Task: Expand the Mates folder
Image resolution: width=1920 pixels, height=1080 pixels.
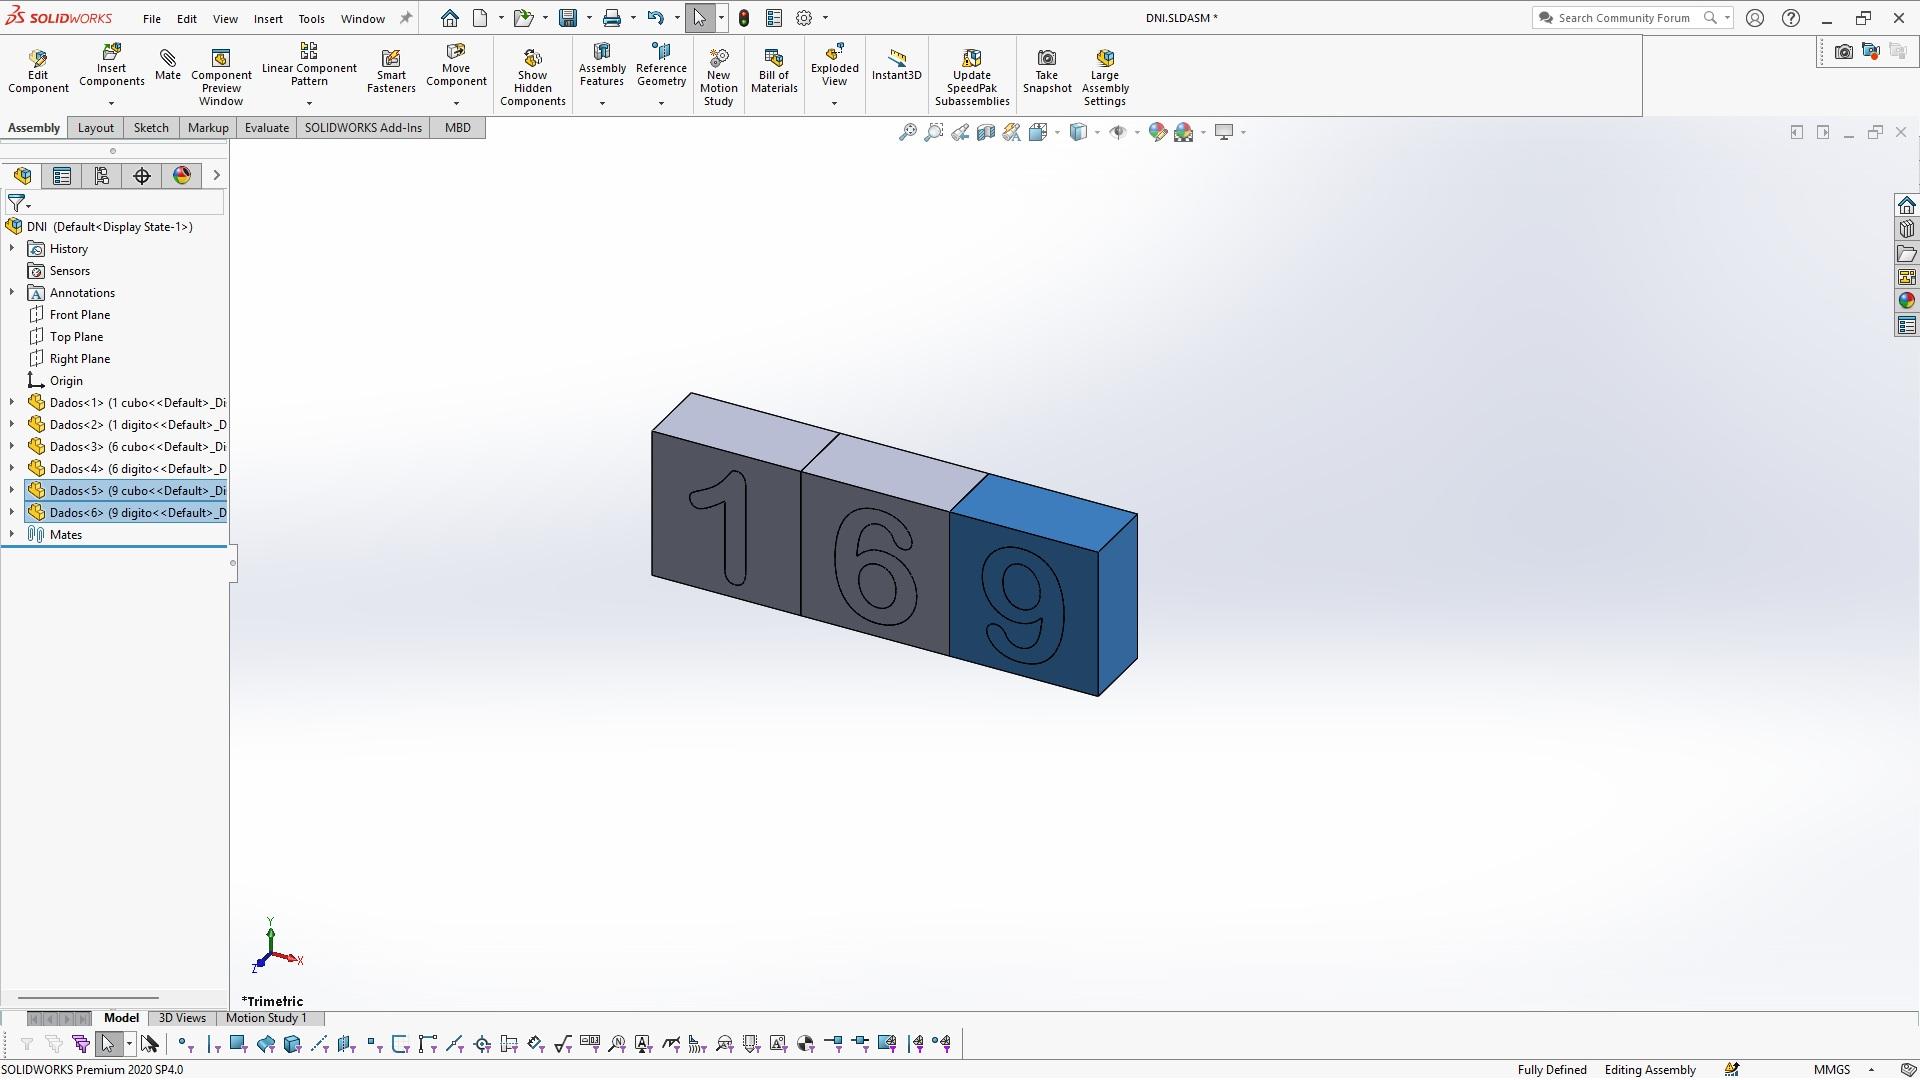Action: click(x=12, y=535)
